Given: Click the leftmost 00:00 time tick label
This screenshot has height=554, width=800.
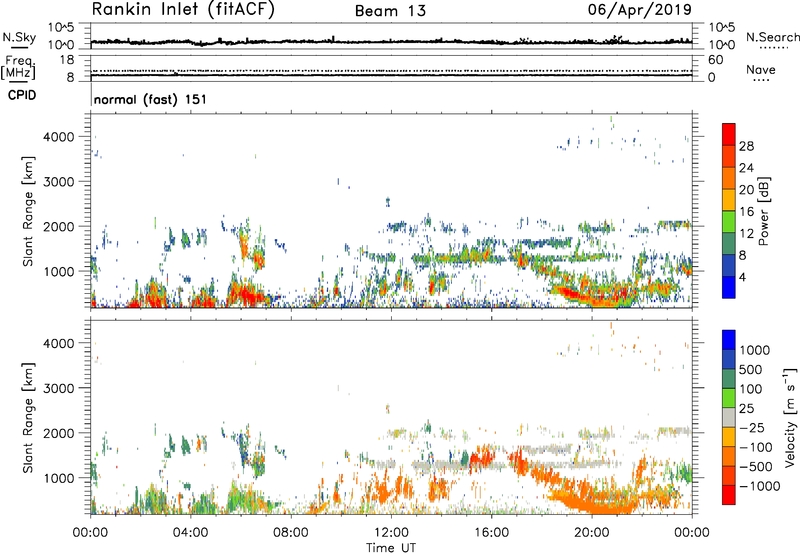Looking at the screenshot, I should pos(90,533).
